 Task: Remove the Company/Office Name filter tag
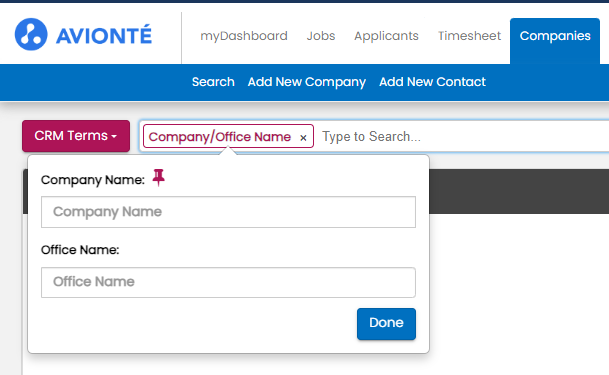[303, 138]
